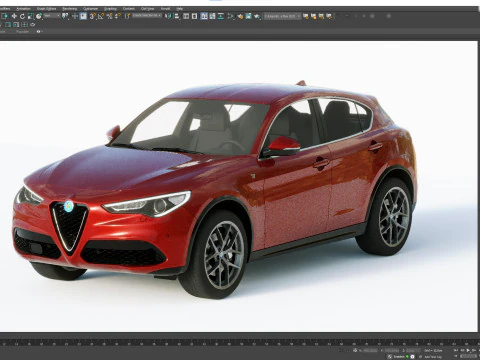Toggle Angle Snap

click(101, 16)
